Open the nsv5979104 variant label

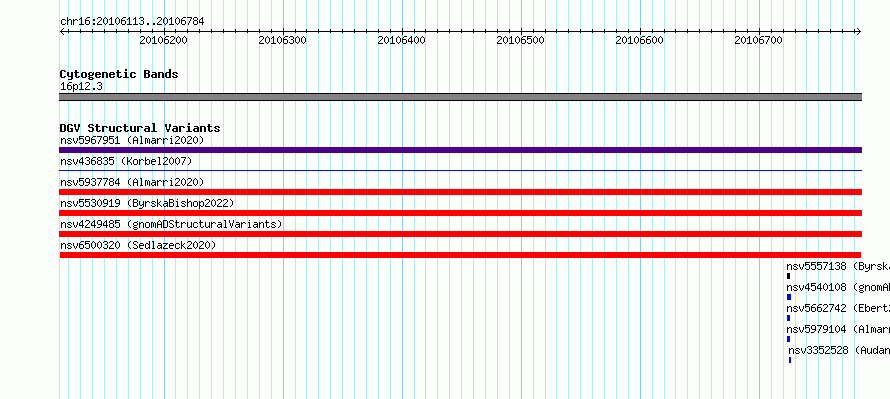pos(838,329)
